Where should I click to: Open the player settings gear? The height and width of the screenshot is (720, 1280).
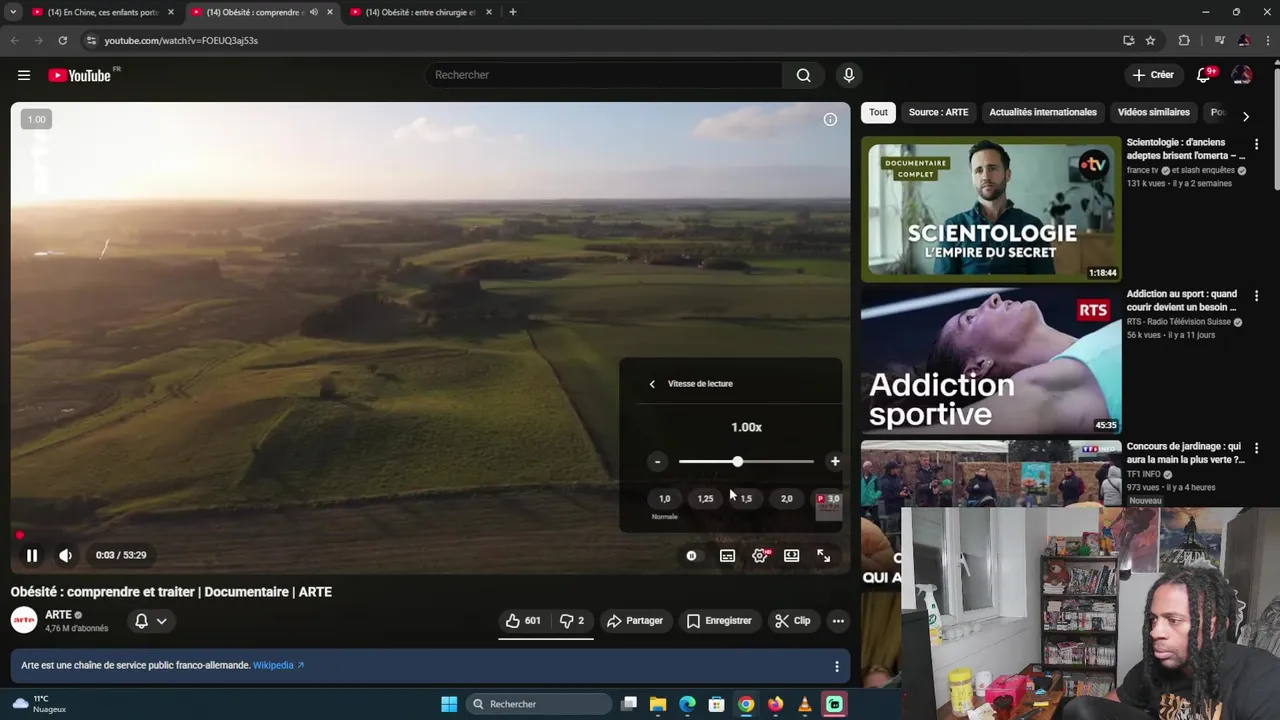pyautogui.click(x=760, y=556)
